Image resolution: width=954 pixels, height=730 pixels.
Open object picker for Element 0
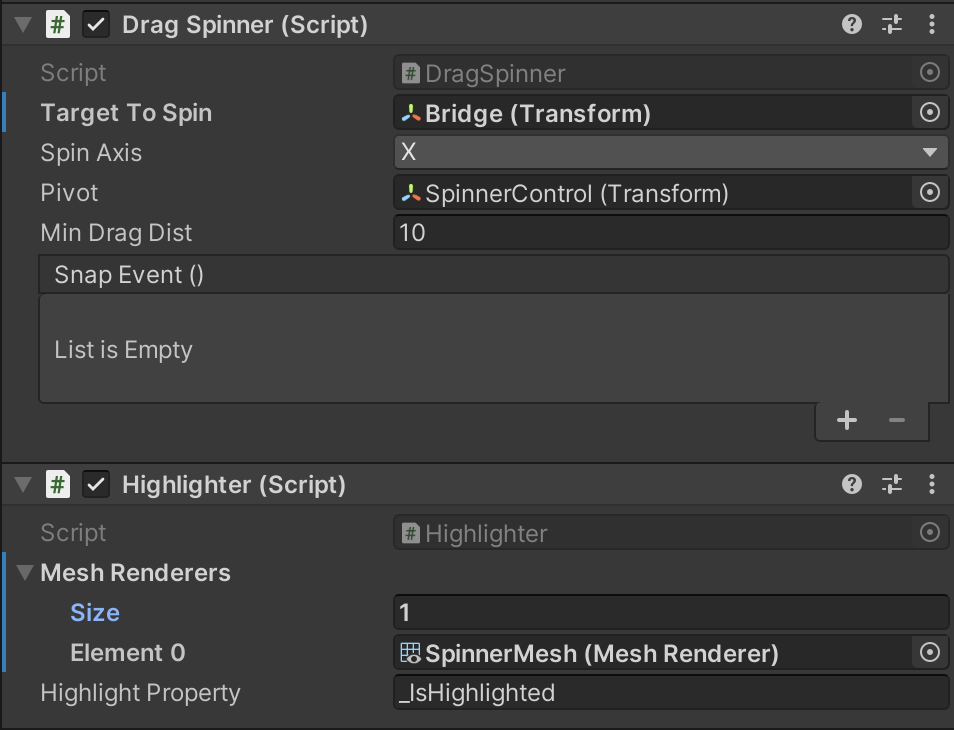click(x=930, y=653)
